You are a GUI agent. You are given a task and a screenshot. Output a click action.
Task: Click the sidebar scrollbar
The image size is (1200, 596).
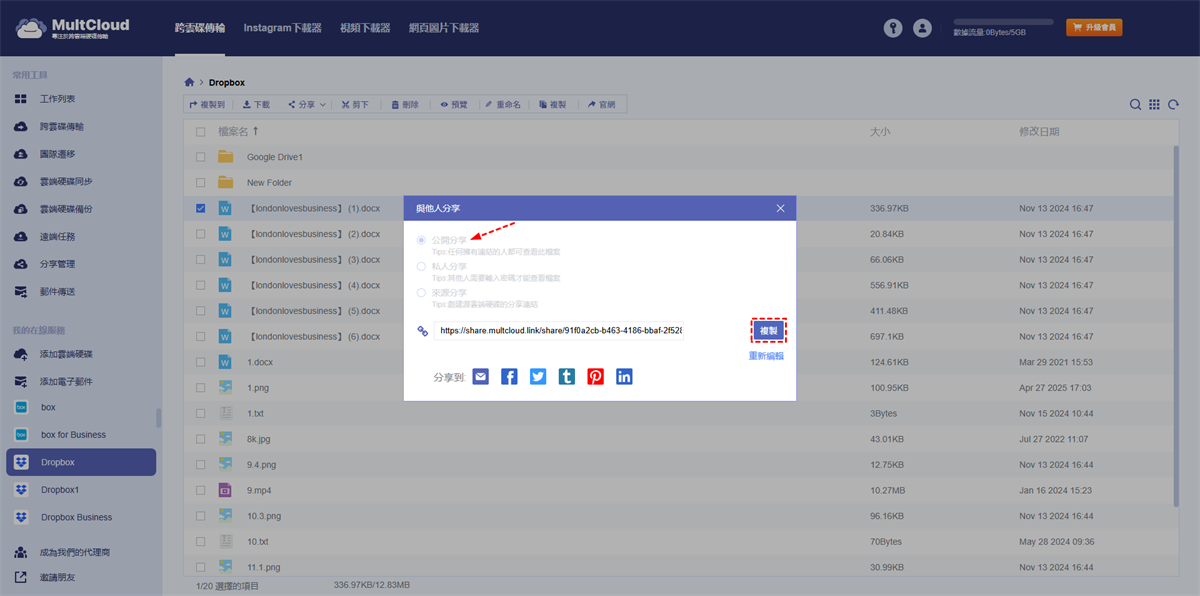point(158,418)
